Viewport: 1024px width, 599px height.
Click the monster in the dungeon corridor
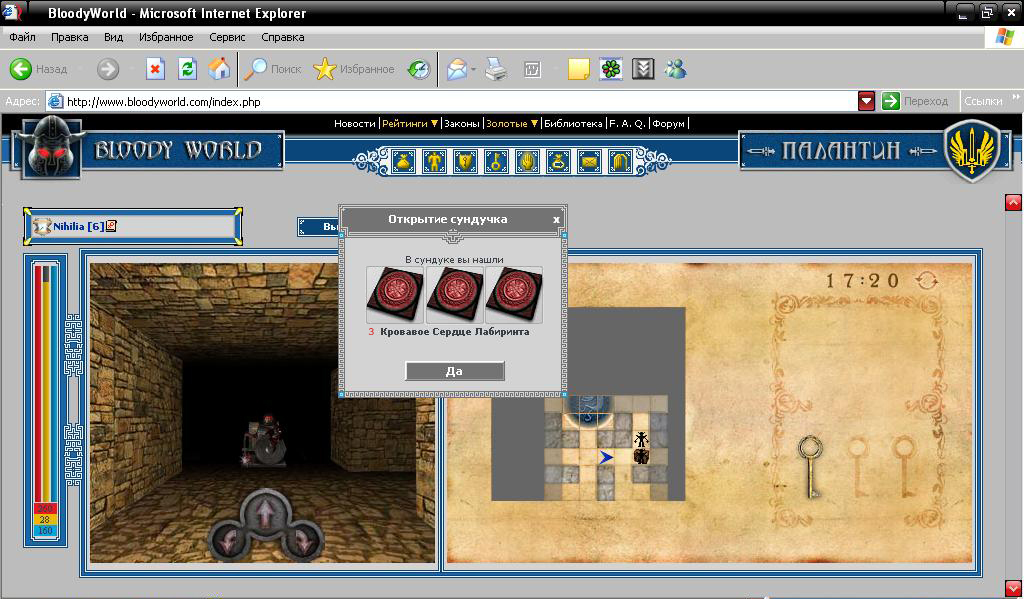(265, 441)
